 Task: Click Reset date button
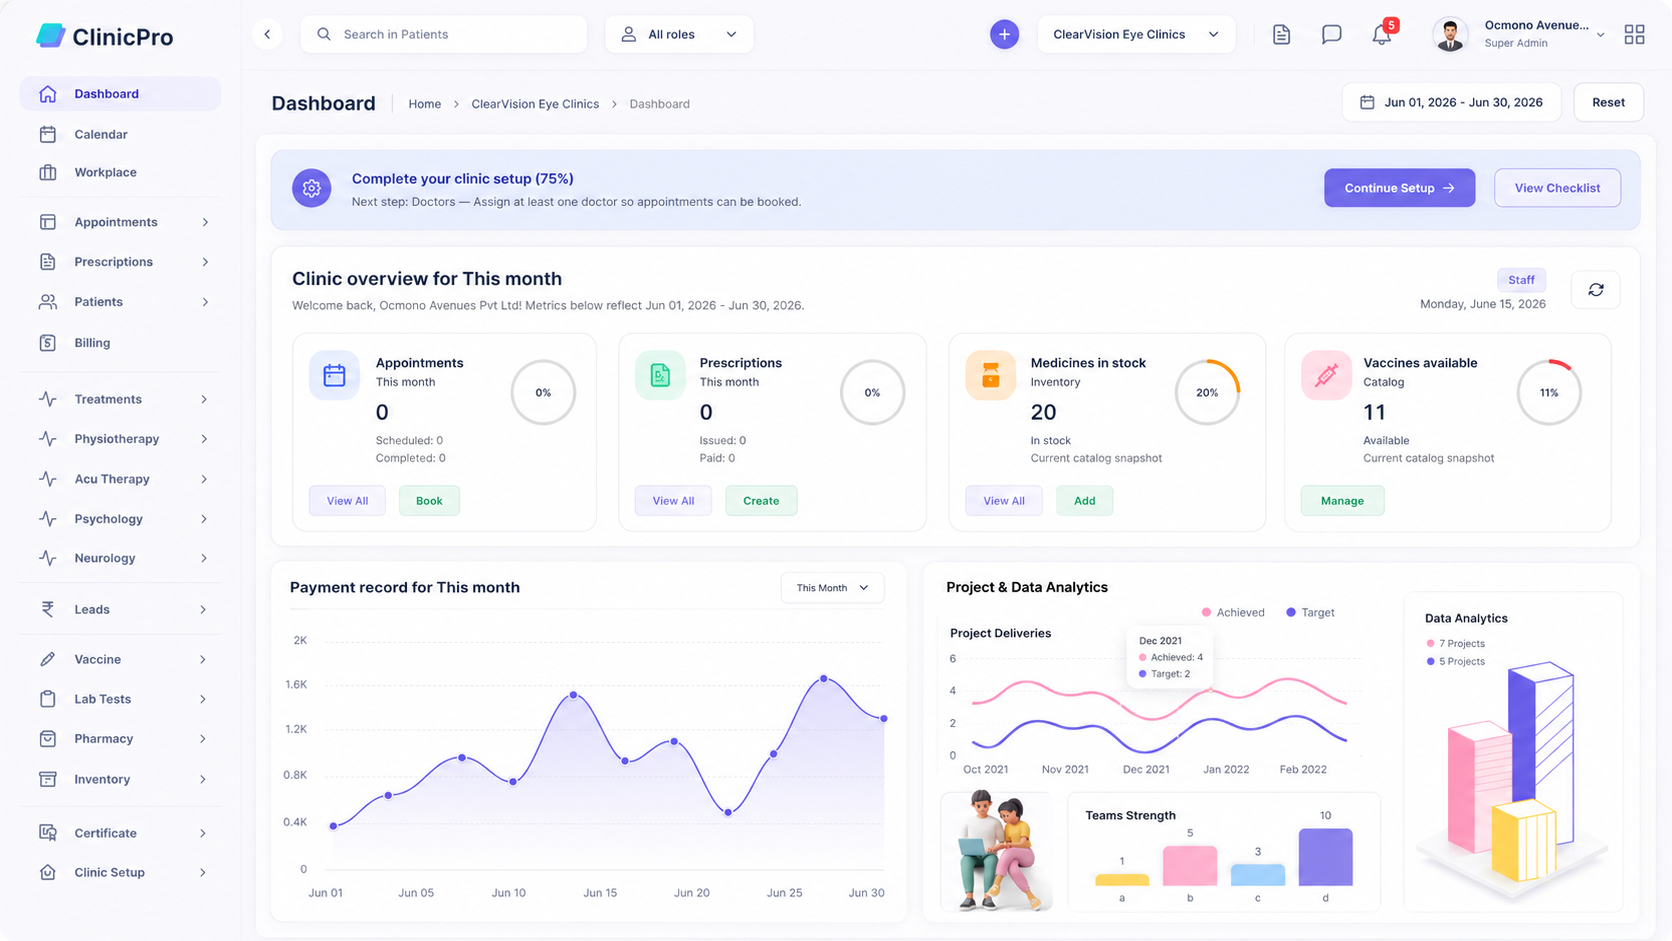point(1608,102)
